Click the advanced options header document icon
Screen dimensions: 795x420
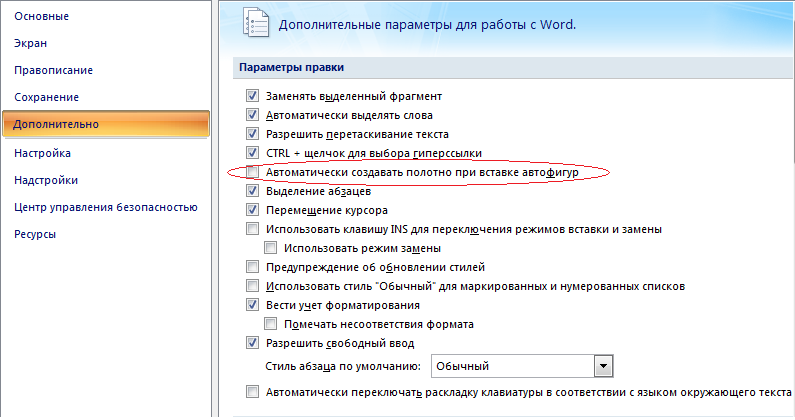[x=256, y=23]
